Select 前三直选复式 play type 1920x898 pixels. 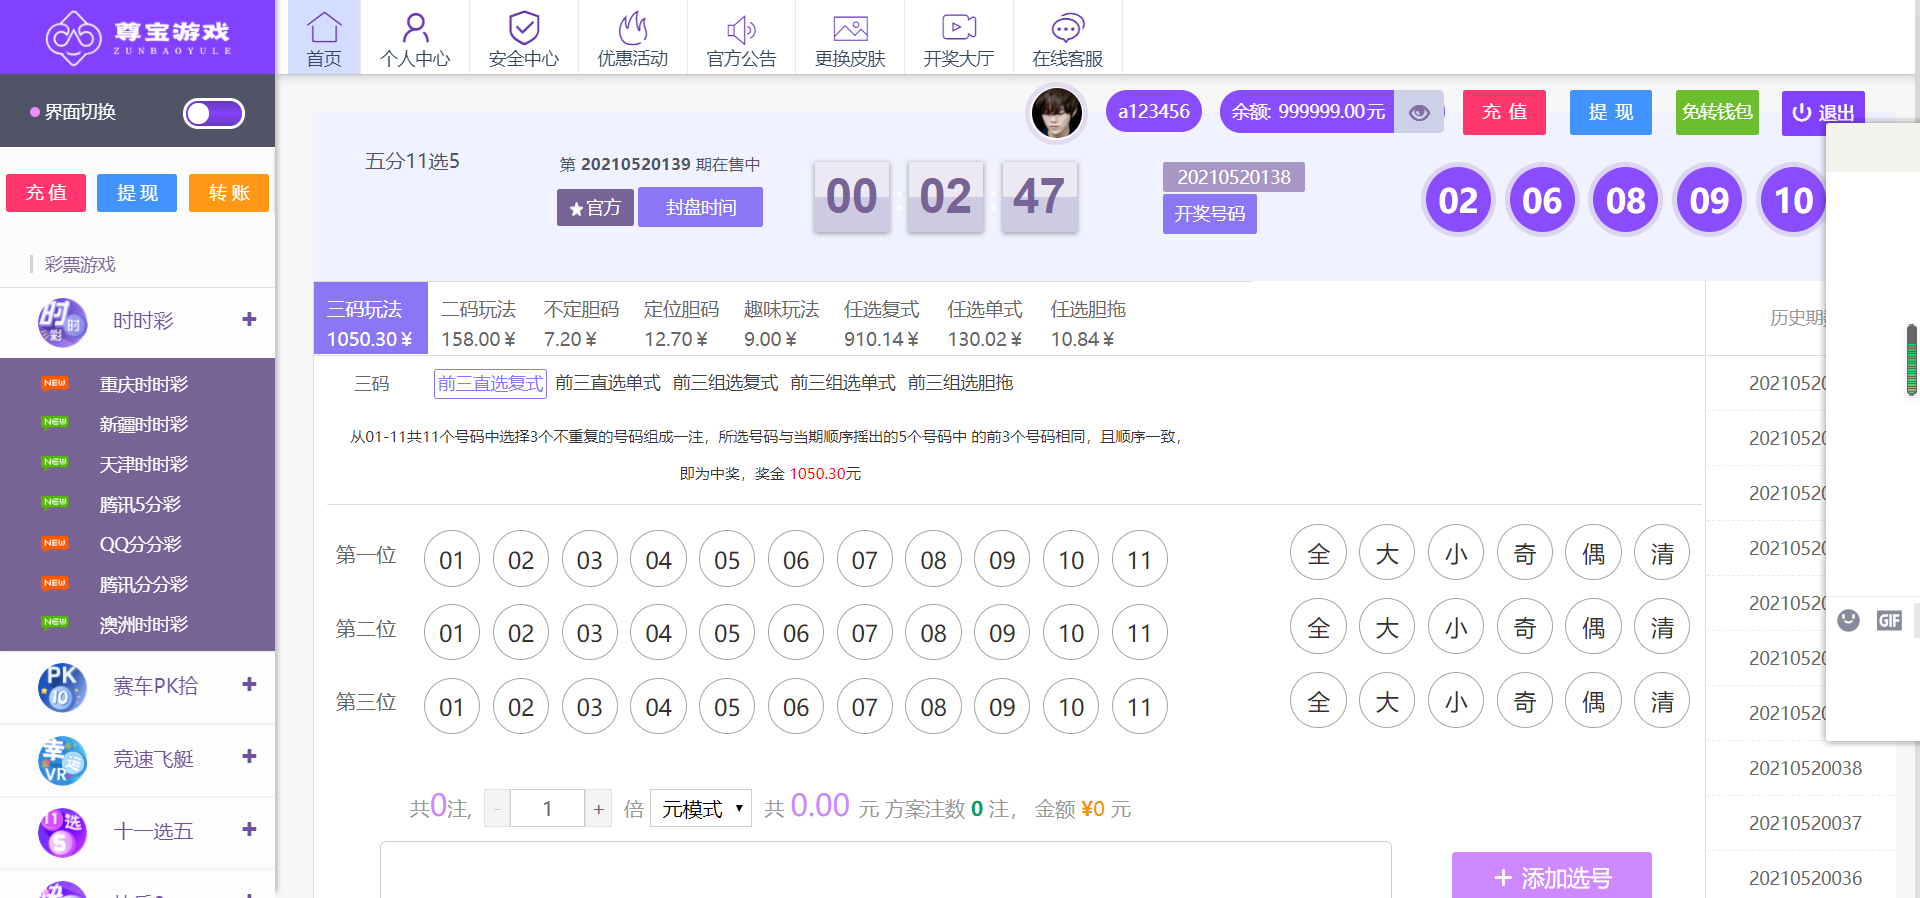[490, 384]
